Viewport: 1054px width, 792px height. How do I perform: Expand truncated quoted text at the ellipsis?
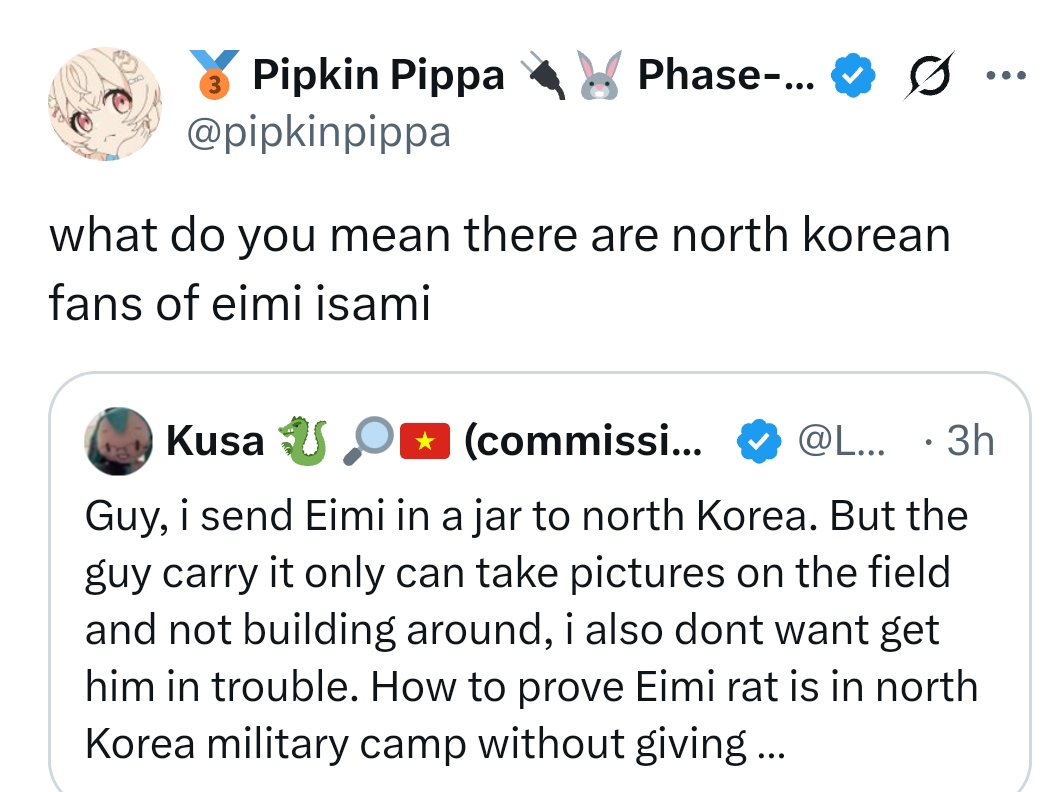(768, 744)
